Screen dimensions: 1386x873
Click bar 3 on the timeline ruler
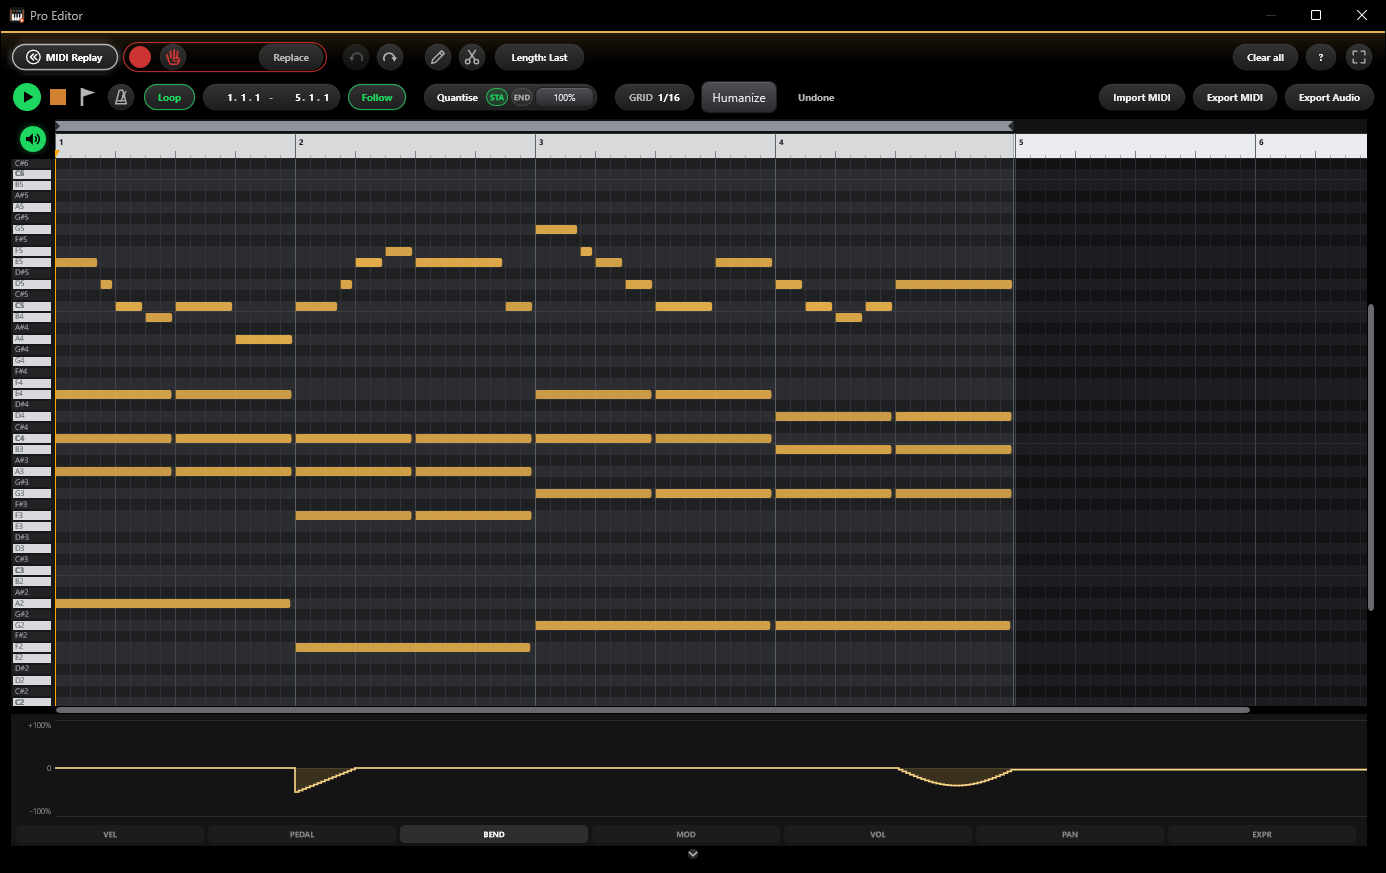(541, 142)
